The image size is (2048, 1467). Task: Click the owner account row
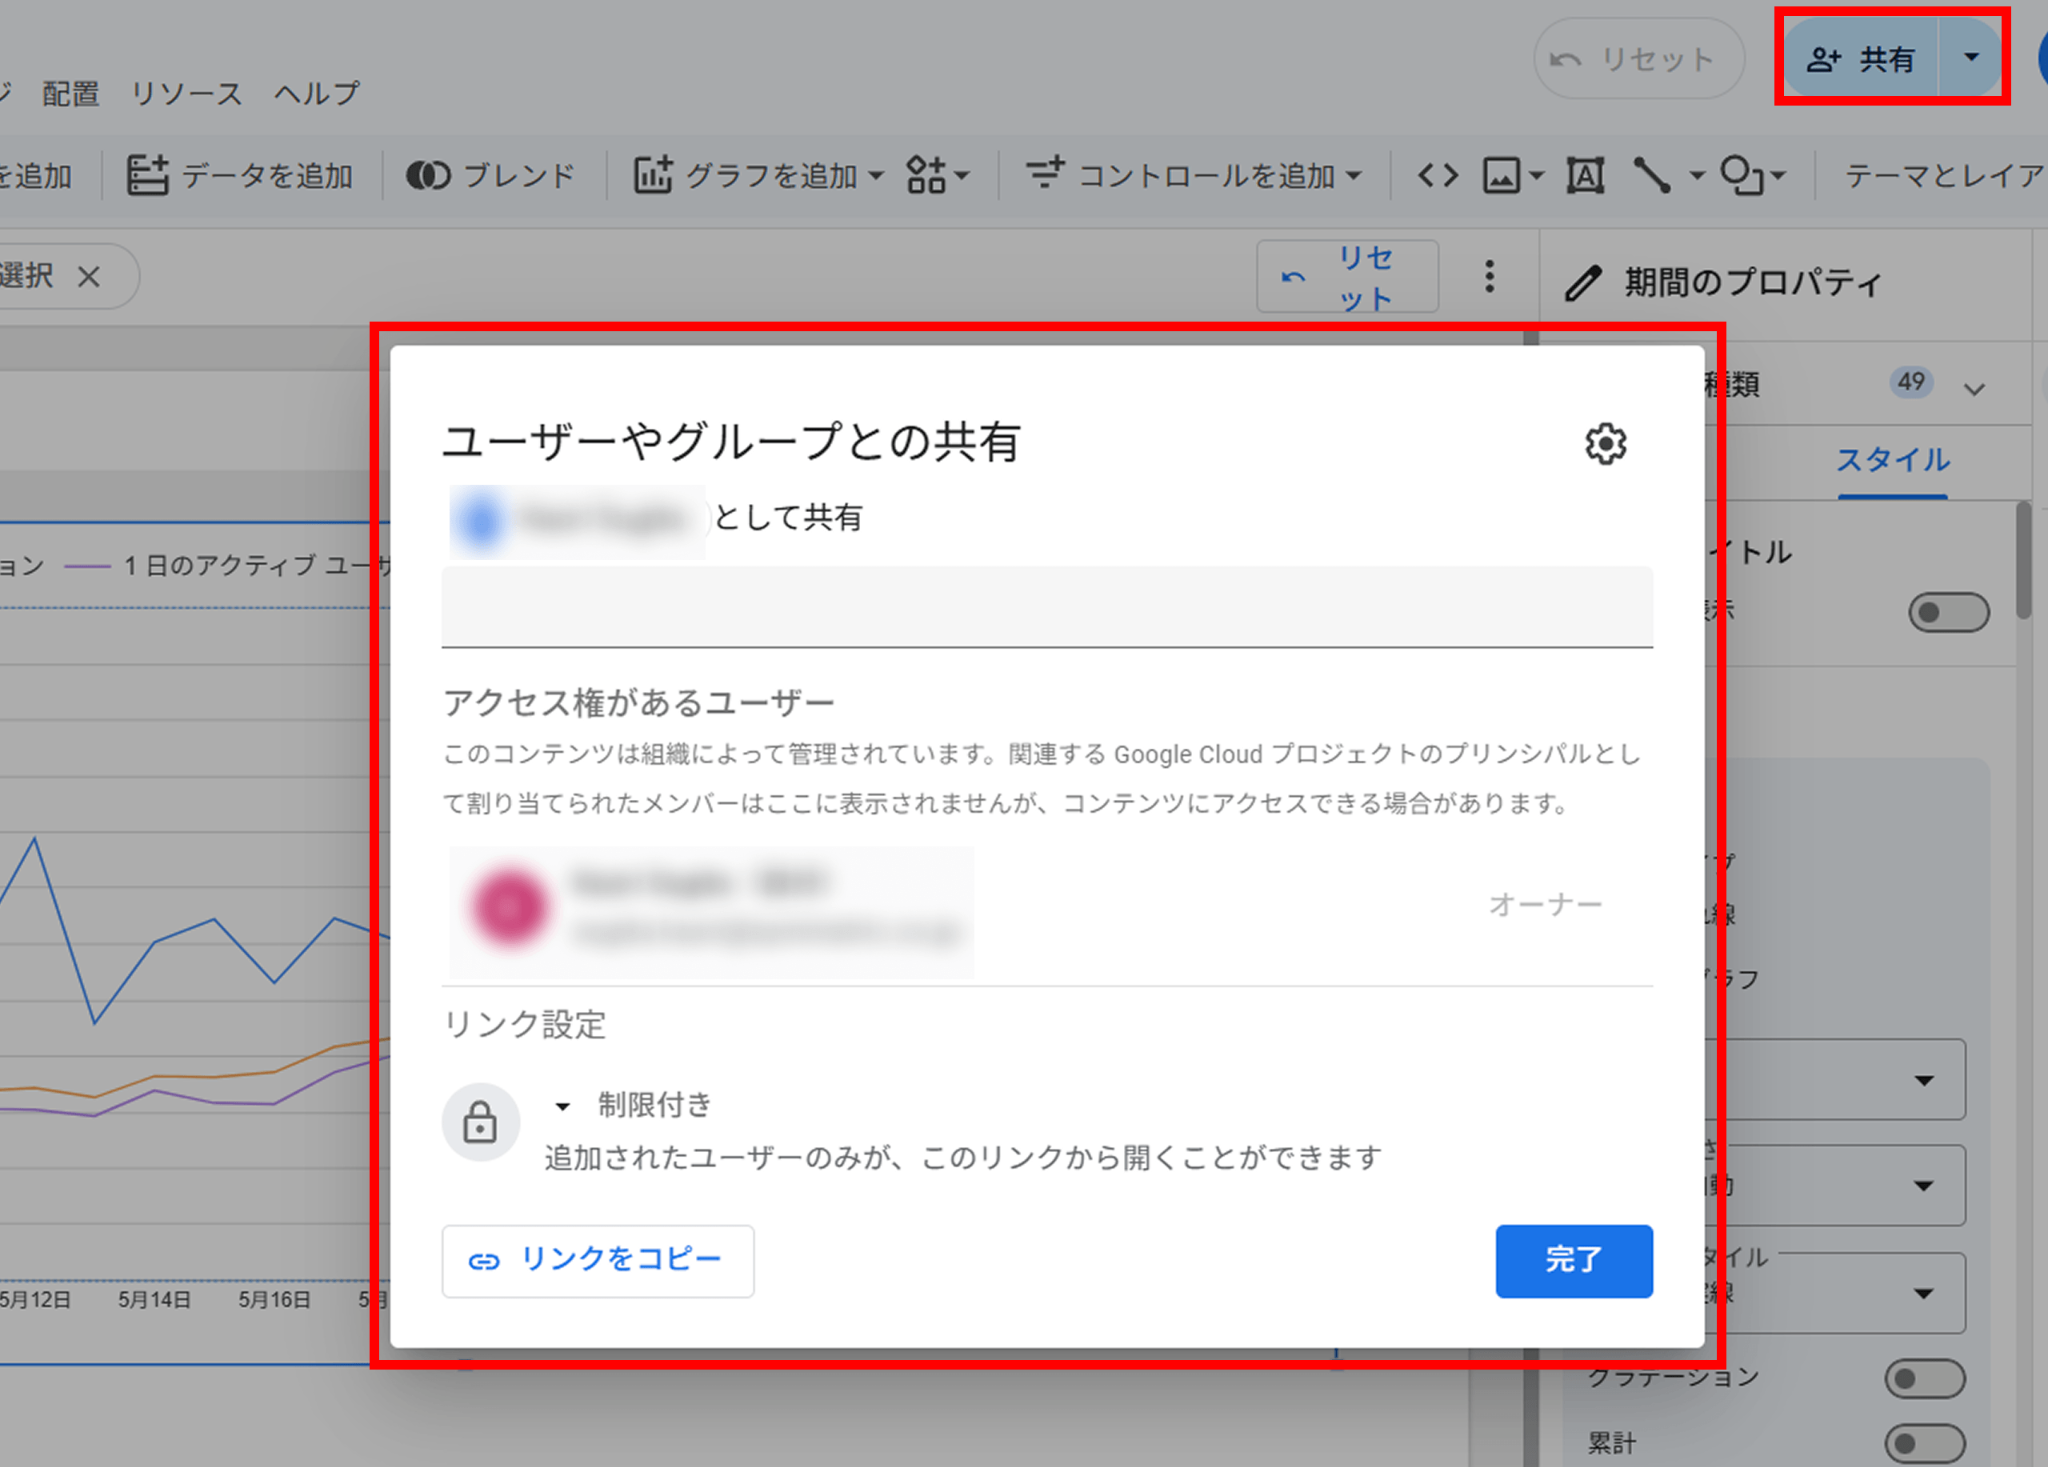click(x=1047, y=908)
